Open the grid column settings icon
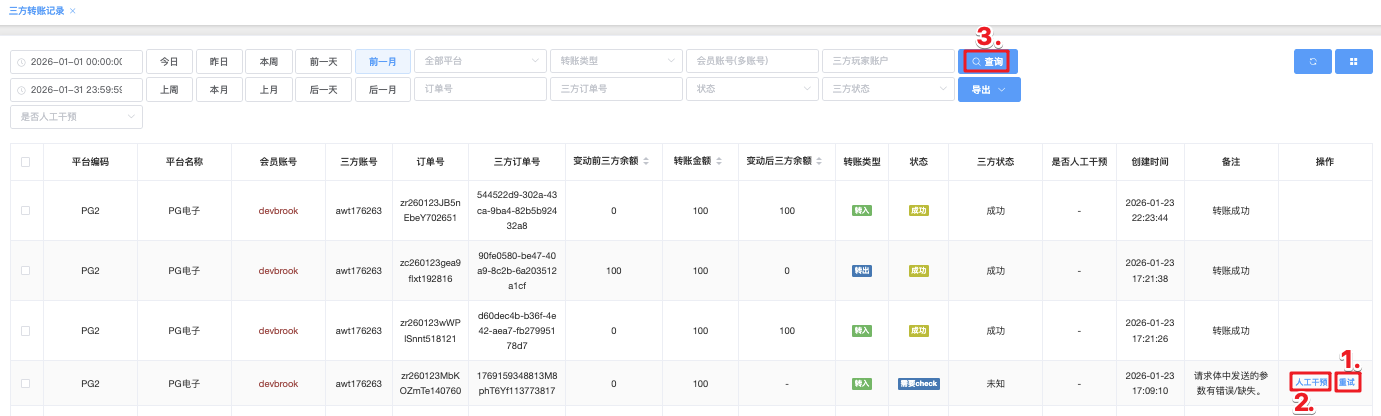The height and width of the screenshot is (416, 1381). (1353, 62)
